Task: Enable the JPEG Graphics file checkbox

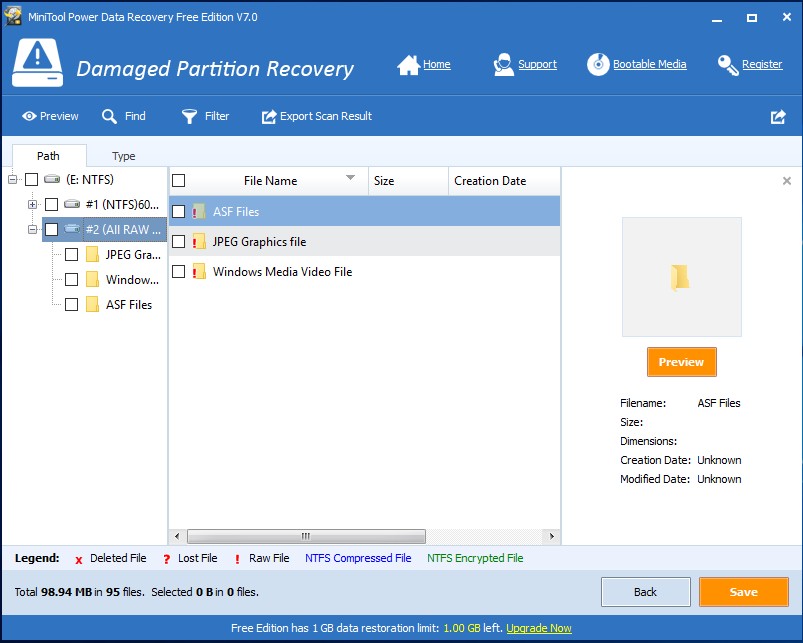Action: pyautogui.click(x=181, y=241)
